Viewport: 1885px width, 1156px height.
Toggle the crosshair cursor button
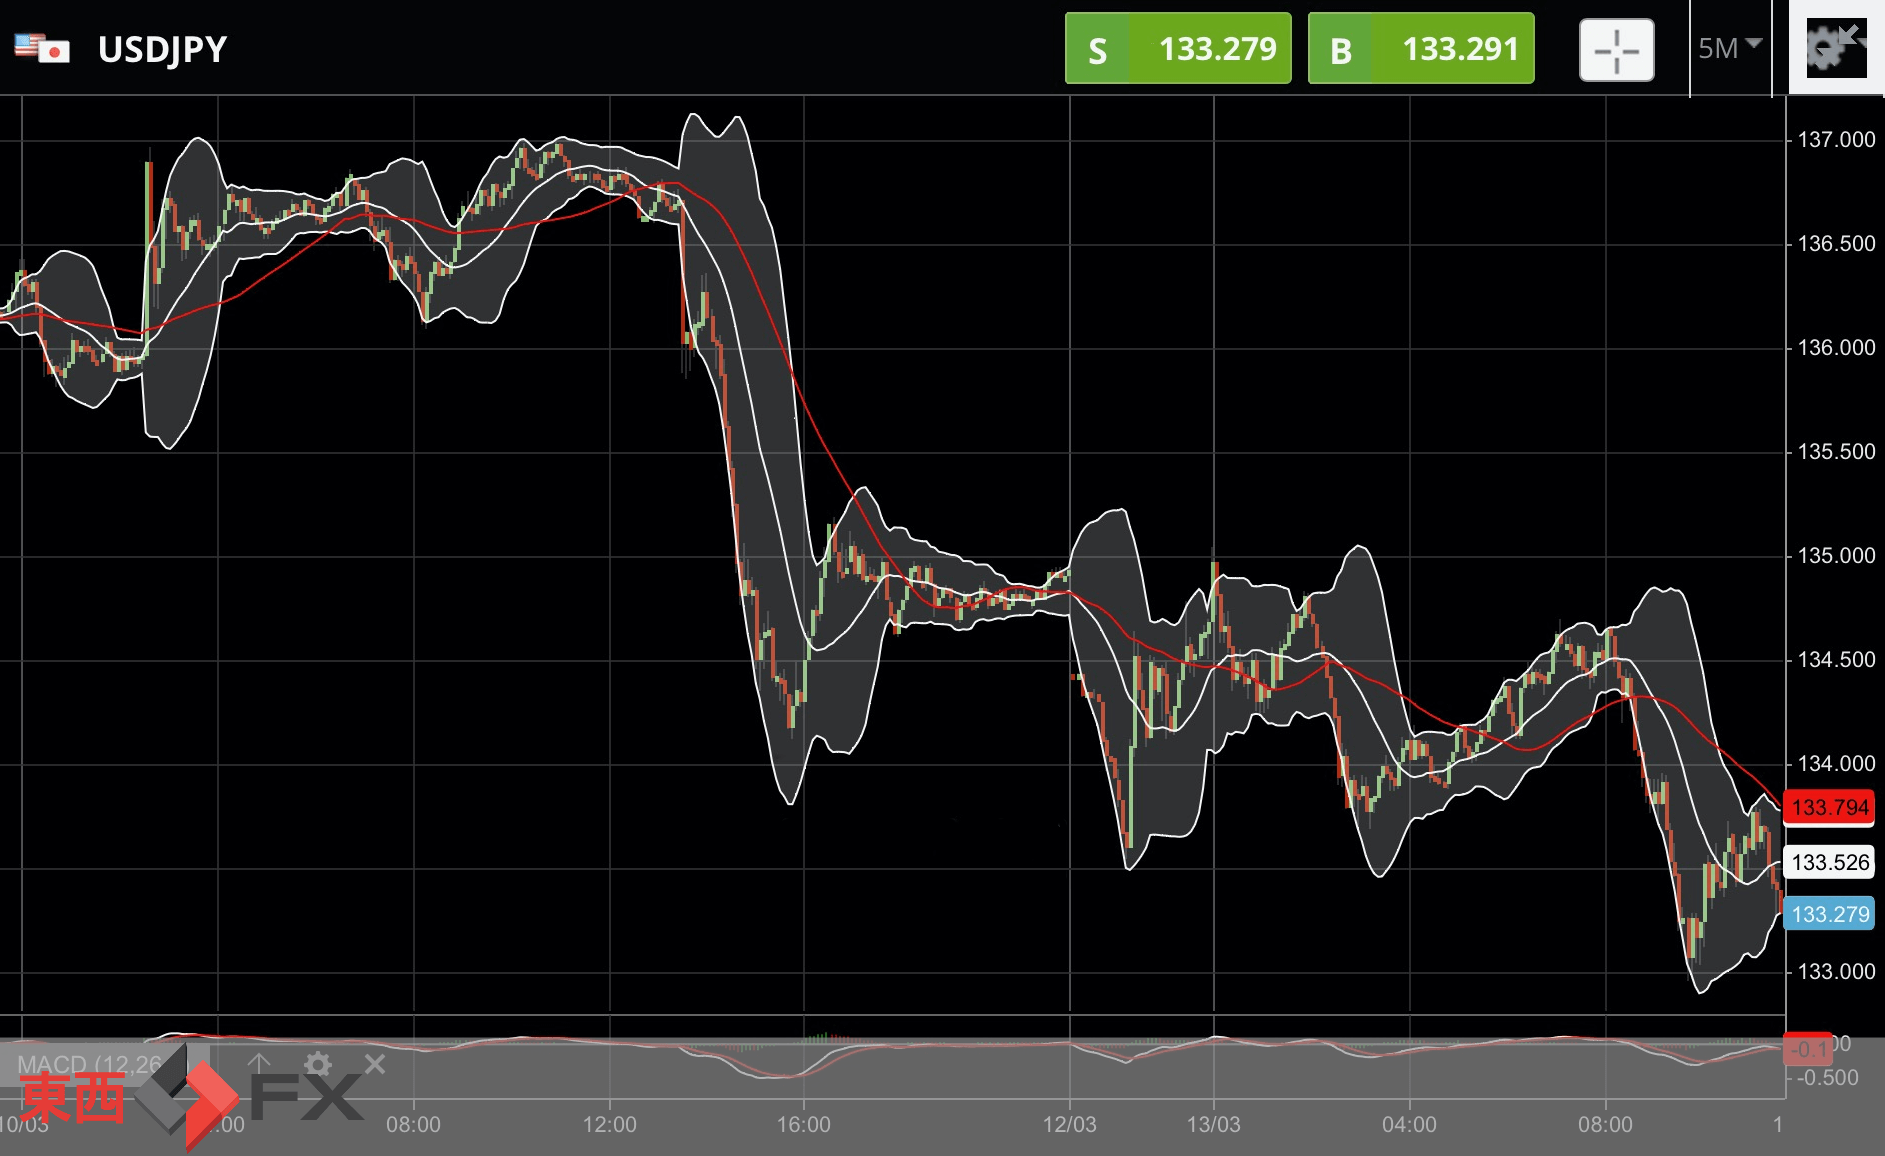[1616, 49]
